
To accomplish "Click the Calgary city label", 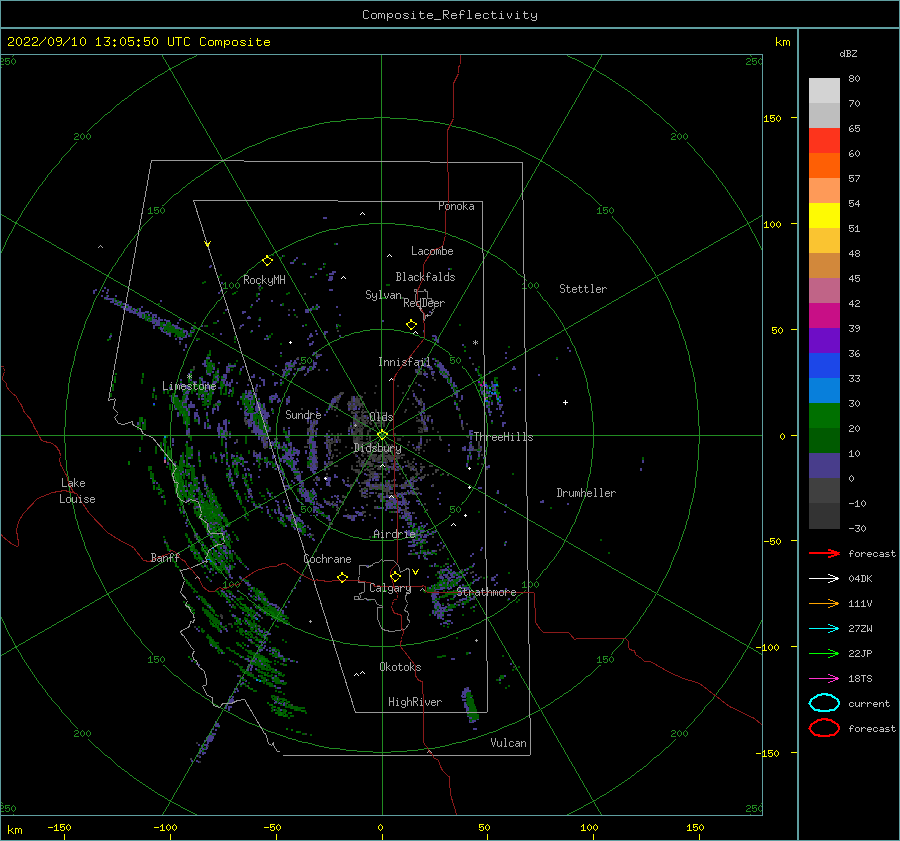I will [390, 588].
